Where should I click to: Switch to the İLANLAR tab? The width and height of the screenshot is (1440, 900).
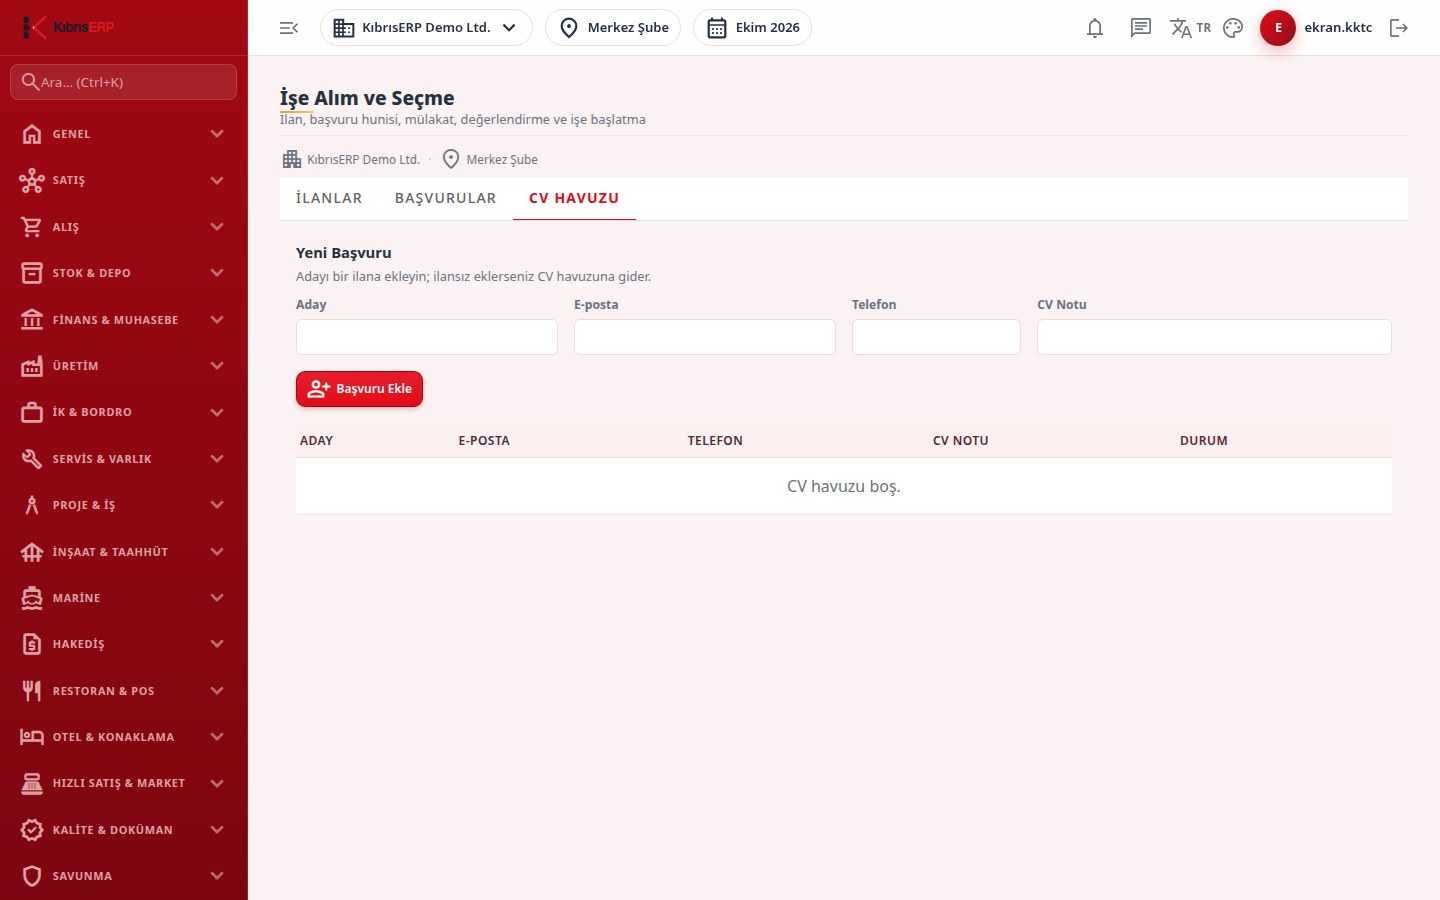(x=329, y=198)
